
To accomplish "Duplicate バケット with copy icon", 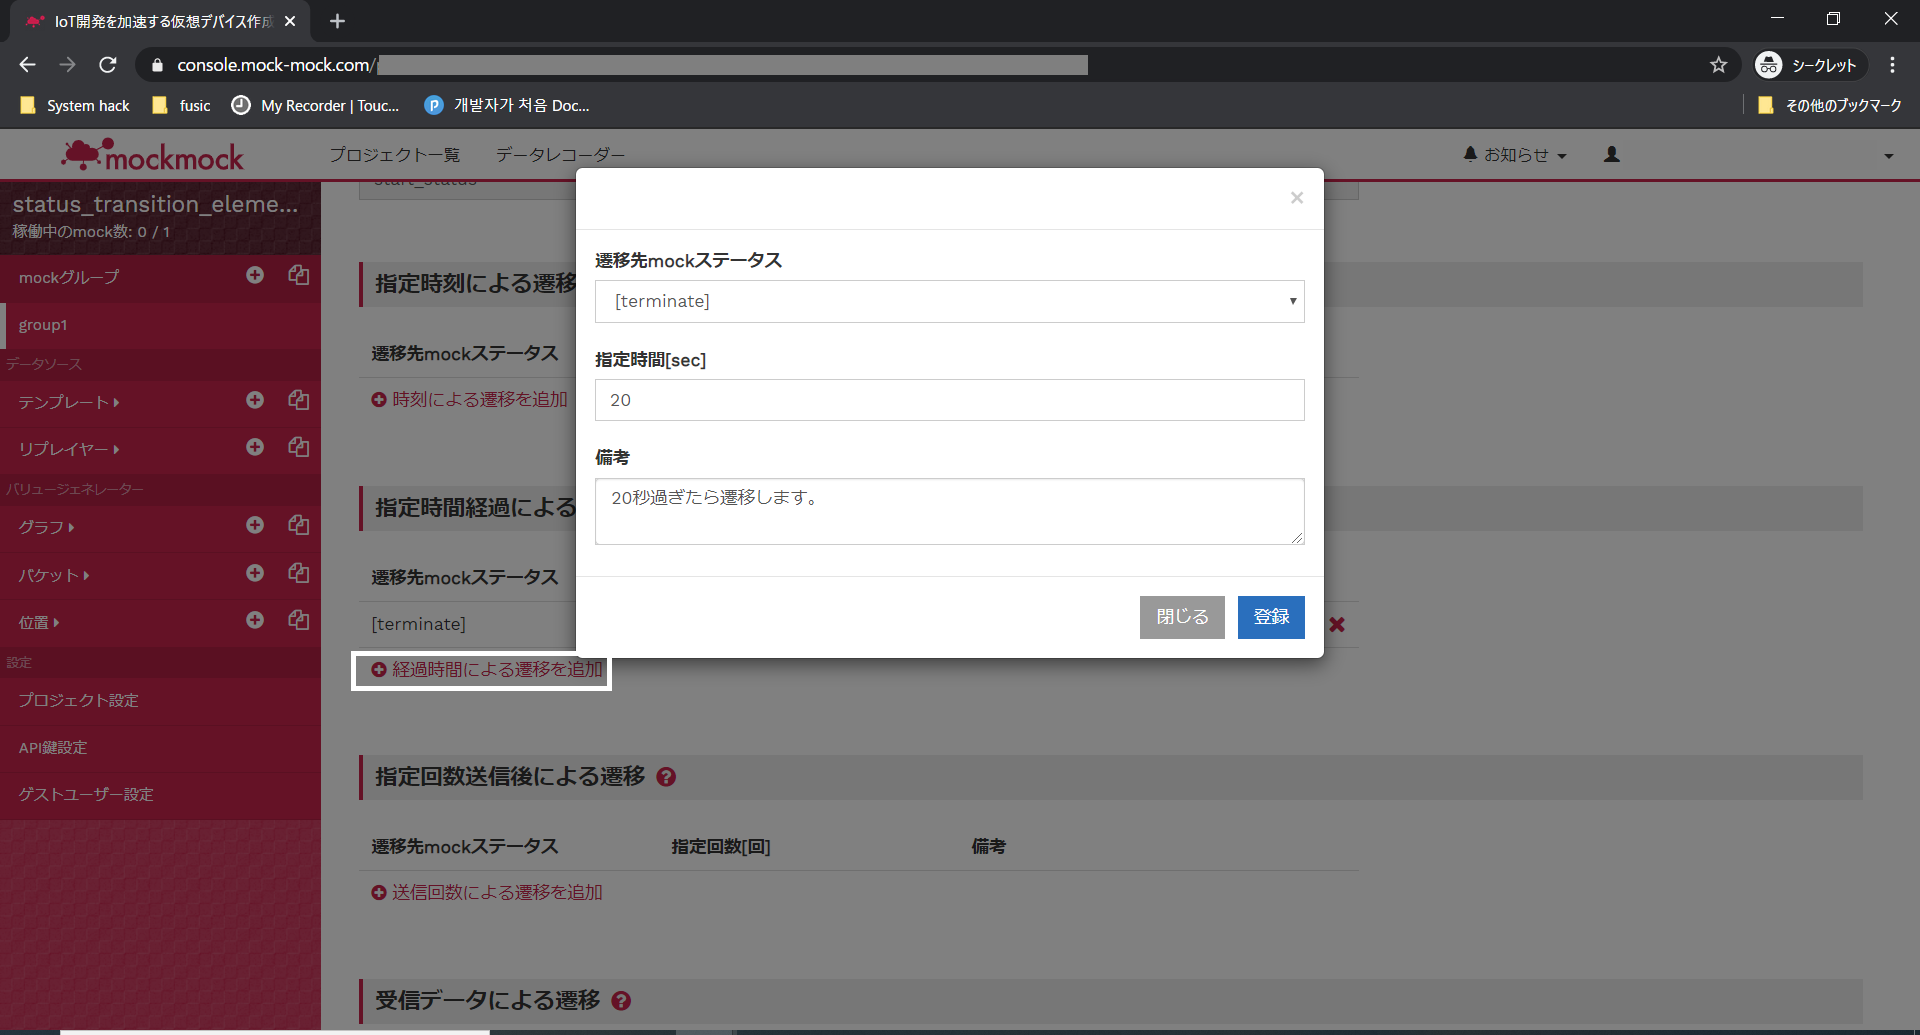I will [x=298, y=573].
